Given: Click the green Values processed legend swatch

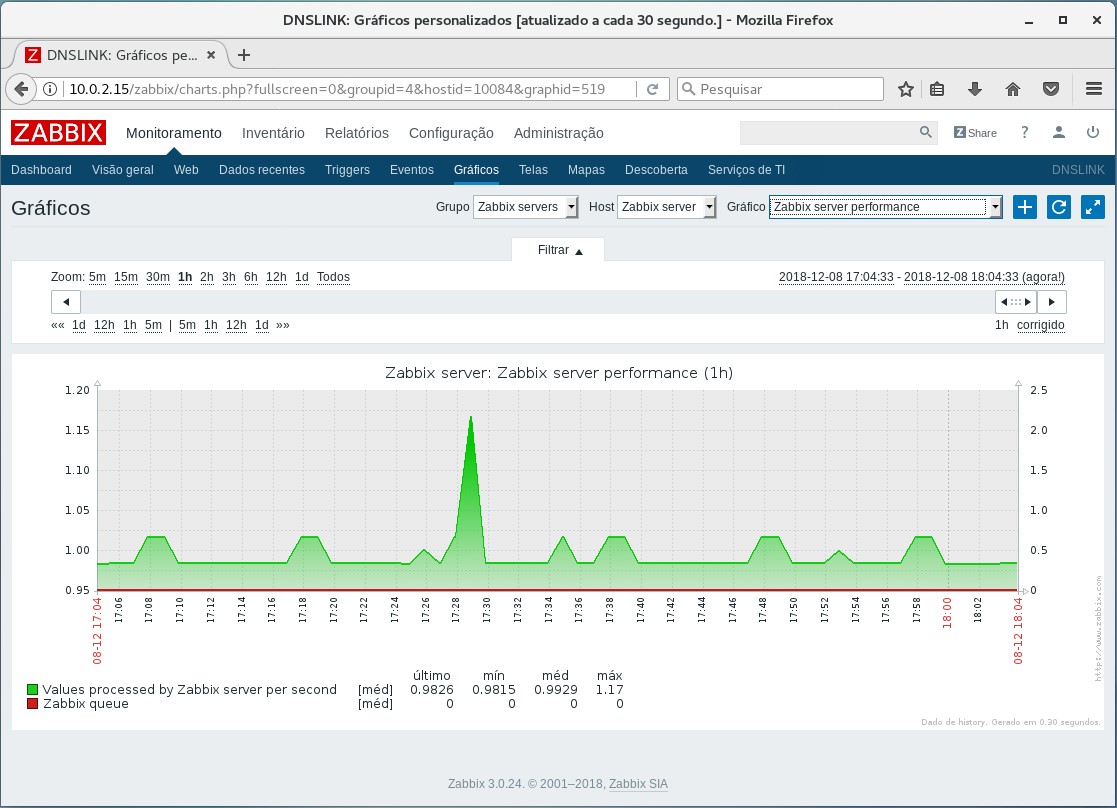Looking at the screenshot, I should (32, 689).
